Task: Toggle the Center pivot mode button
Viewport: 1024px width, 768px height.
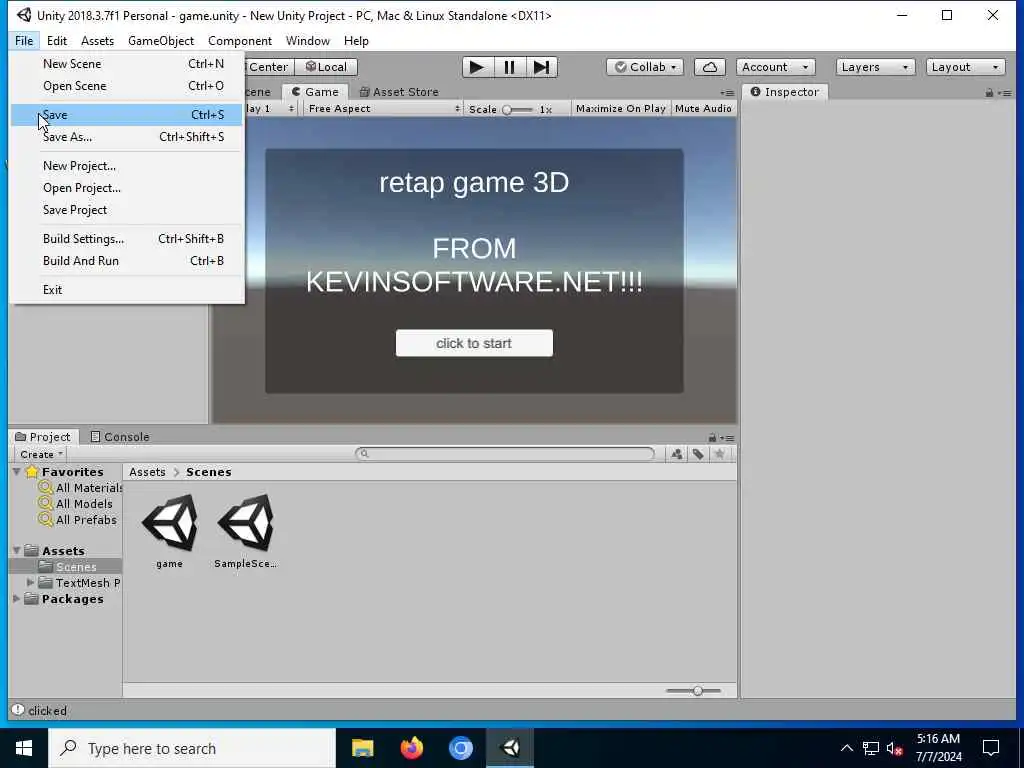Action: click(x=268, y=67)
